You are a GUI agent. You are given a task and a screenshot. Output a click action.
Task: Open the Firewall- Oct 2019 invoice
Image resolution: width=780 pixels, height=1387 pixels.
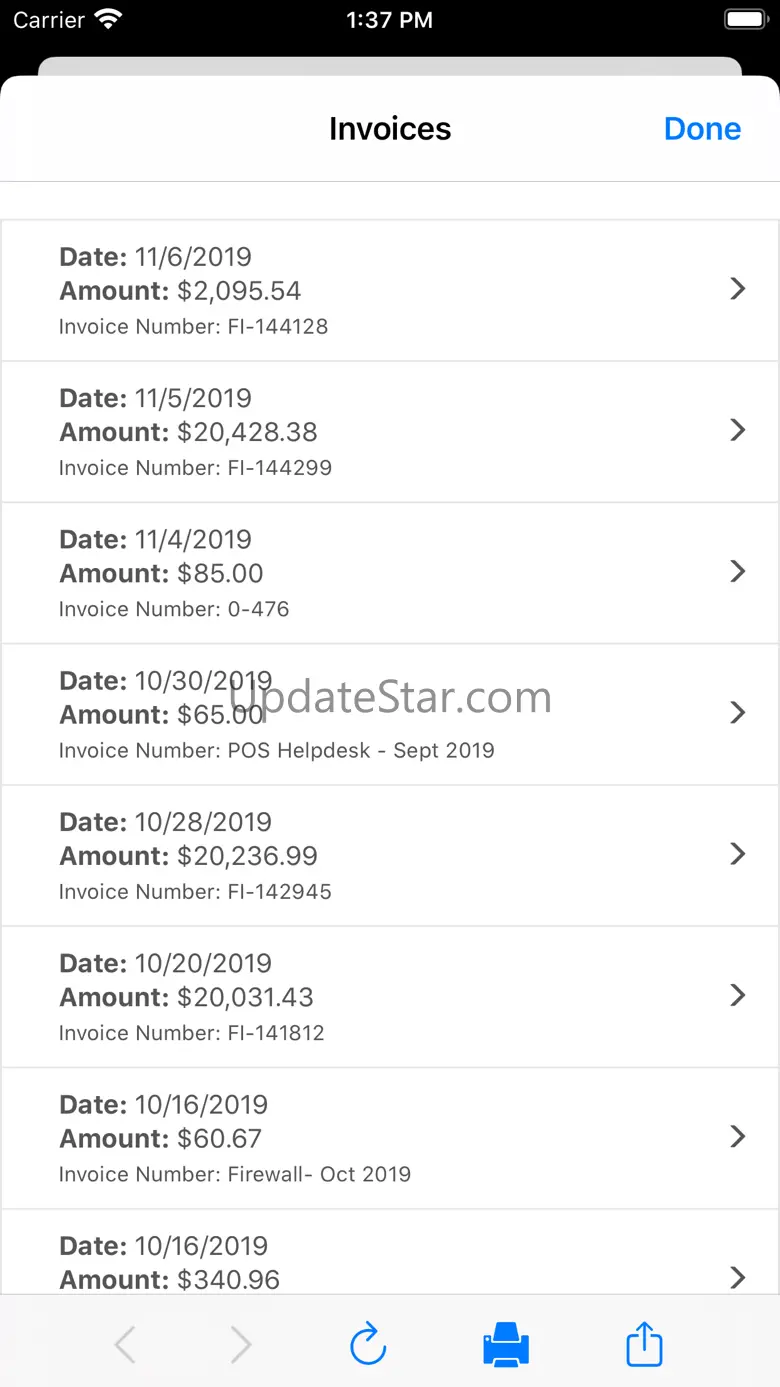pyautogui.click(x=390, y=1138)
